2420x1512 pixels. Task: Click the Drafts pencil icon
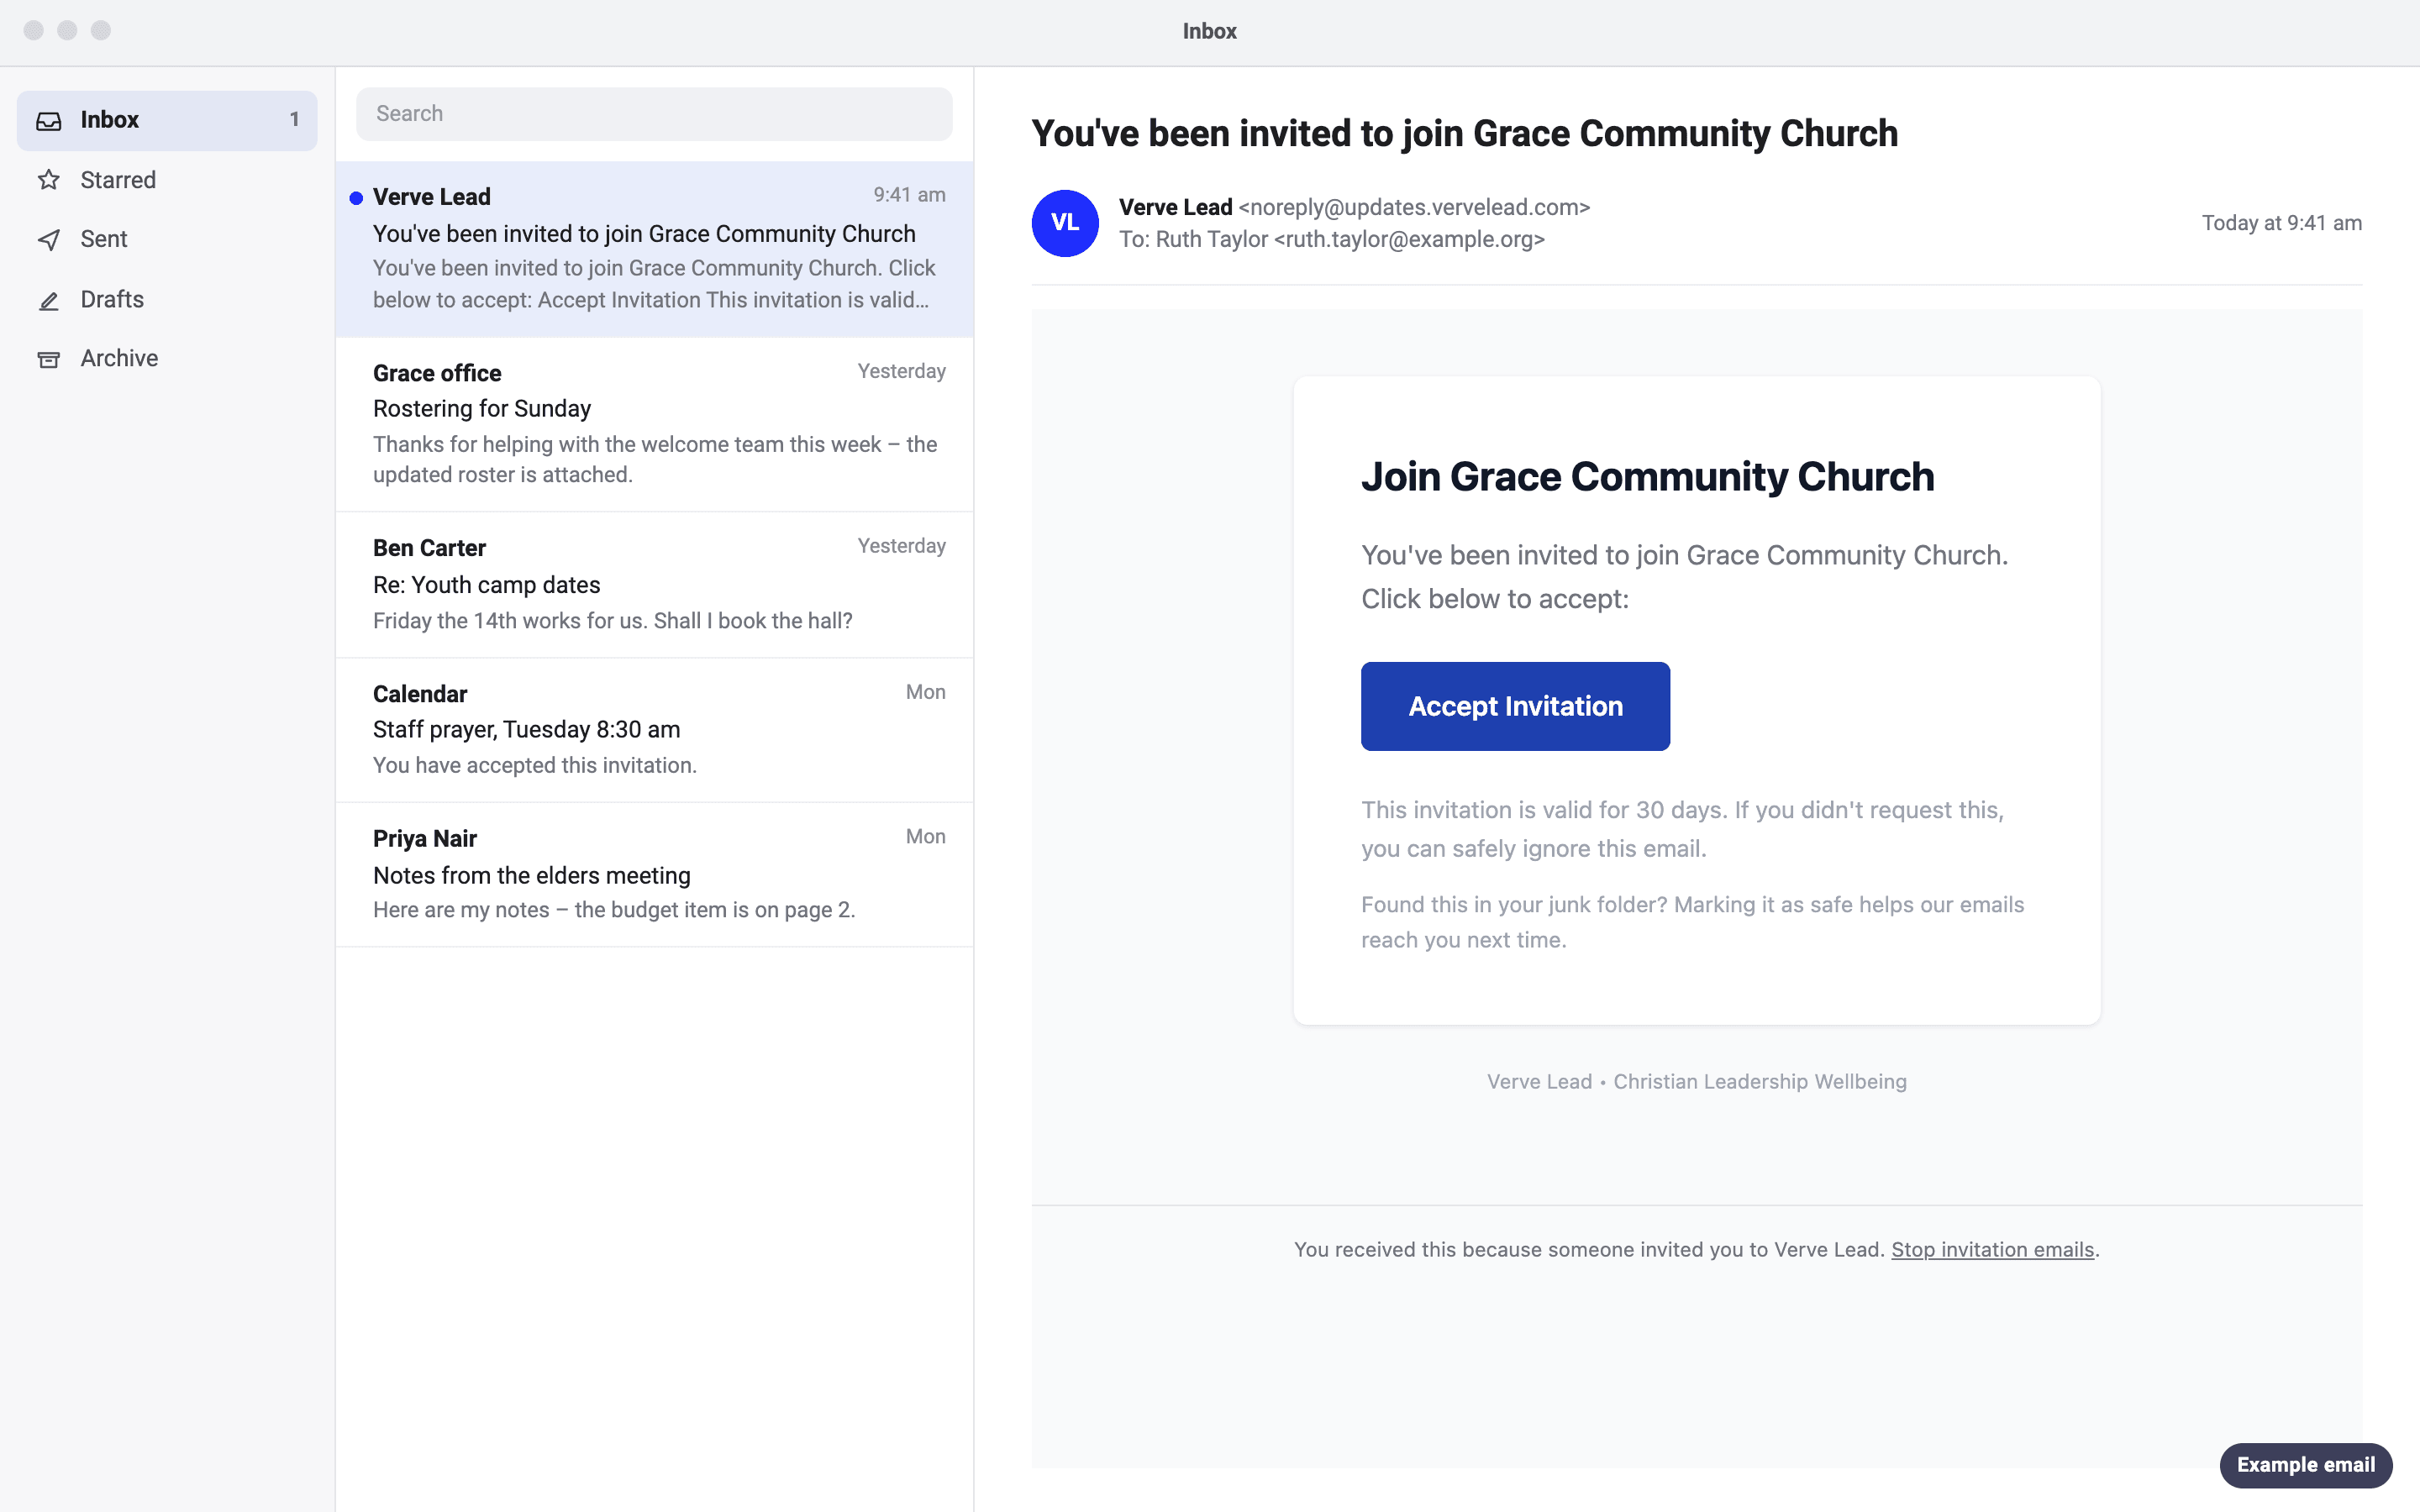pos(49,300)
